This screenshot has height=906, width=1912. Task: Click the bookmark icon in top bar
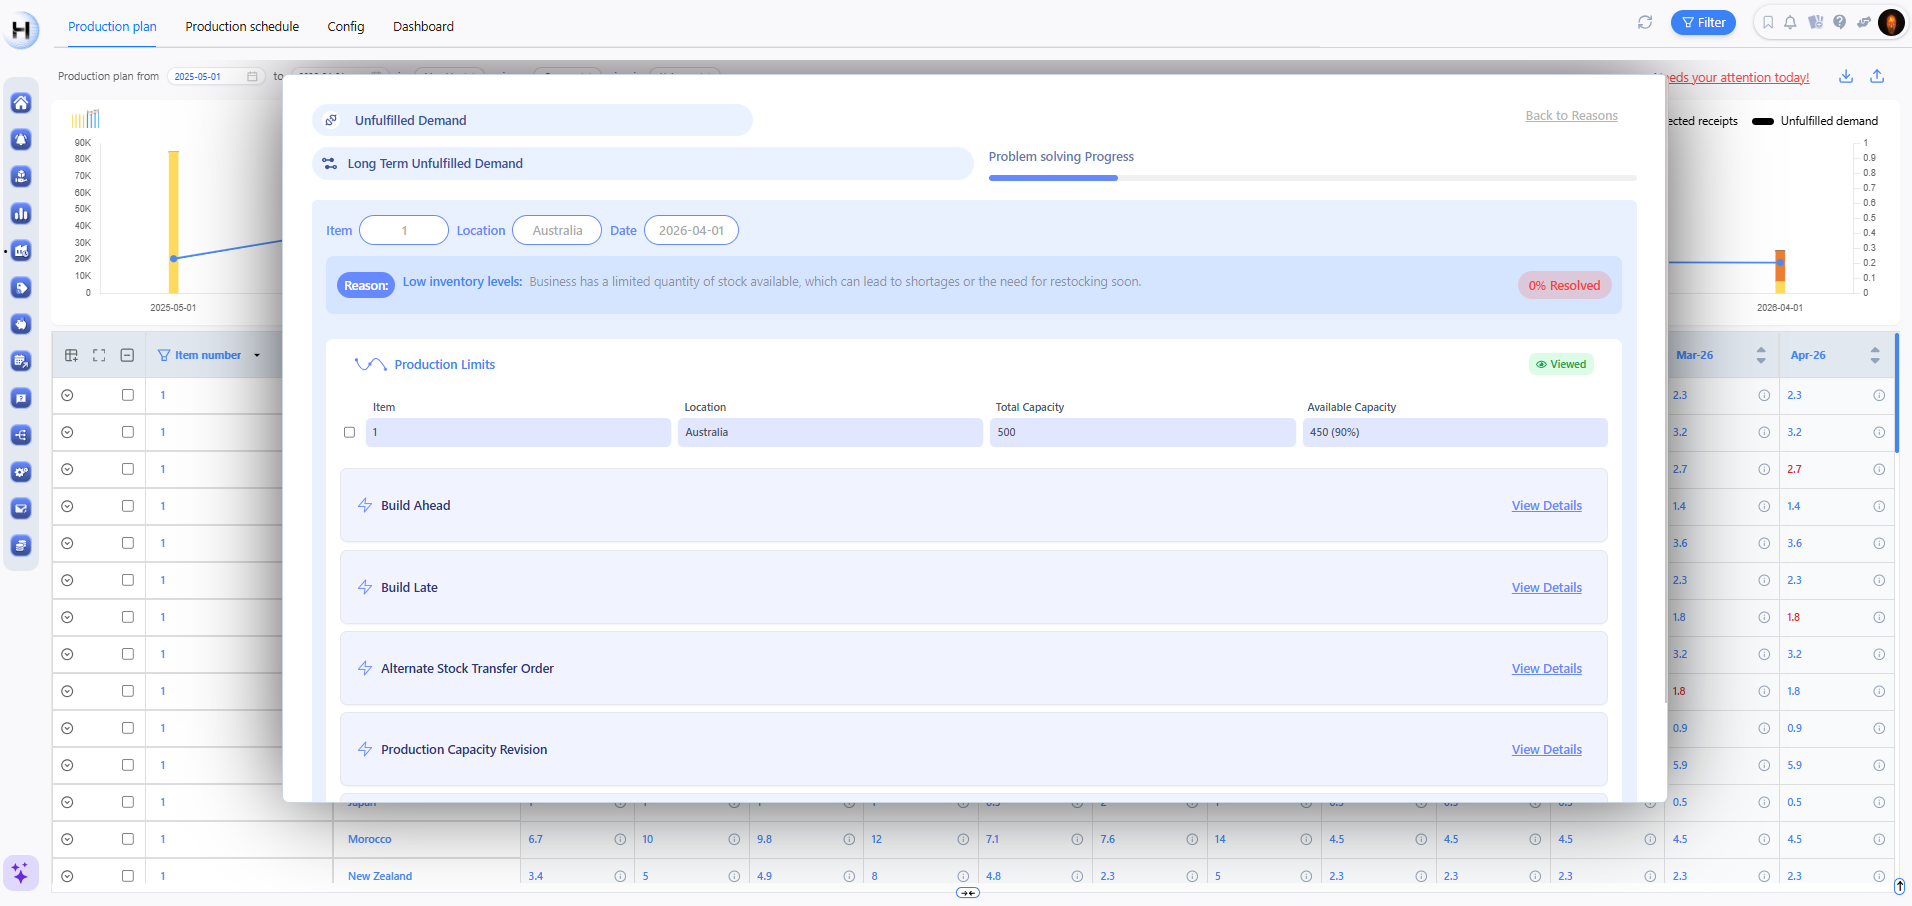(1767, 22)
